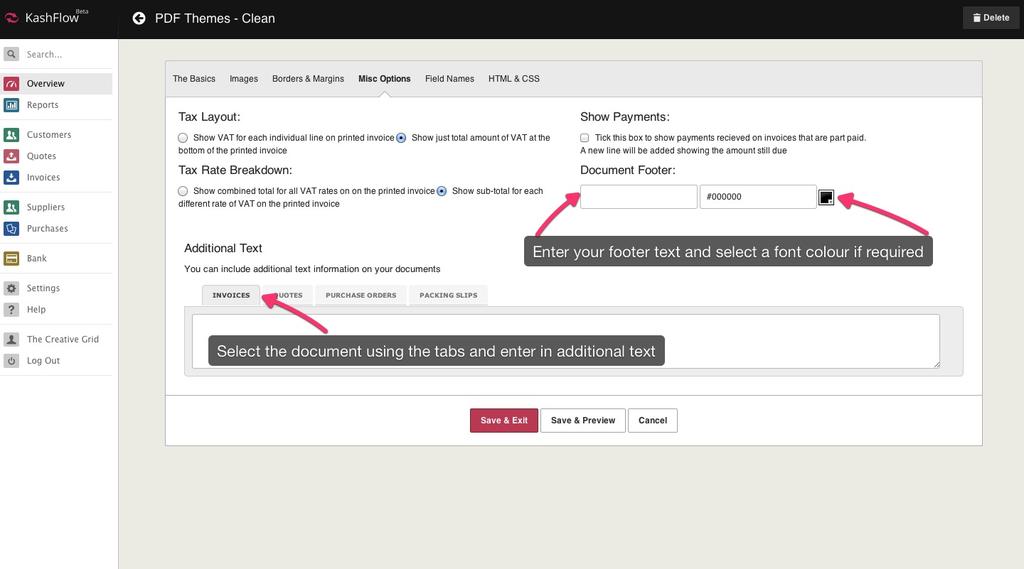1024x569 pixels.
Task: Click into the Document Footer text field
Action: click(x=638, y=197)
